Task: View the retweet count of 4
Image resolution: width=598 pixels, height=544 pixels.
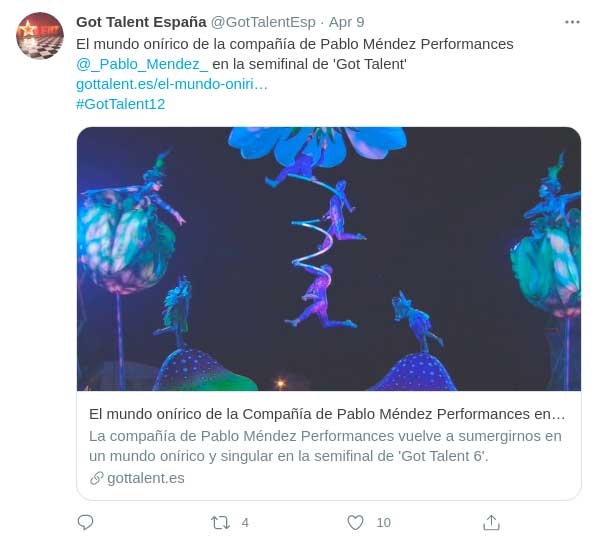Action: tap(245, 523)
